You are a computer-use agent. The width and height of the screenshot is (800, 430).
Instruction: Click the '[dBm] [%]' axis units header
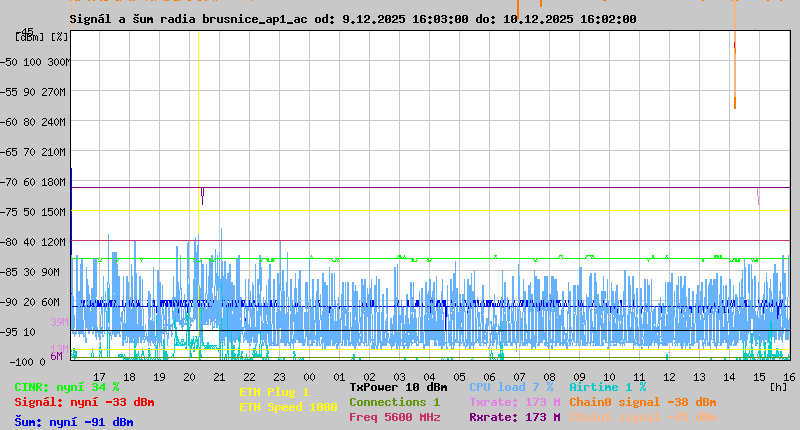pyautogui.click(x=42, y=37)
